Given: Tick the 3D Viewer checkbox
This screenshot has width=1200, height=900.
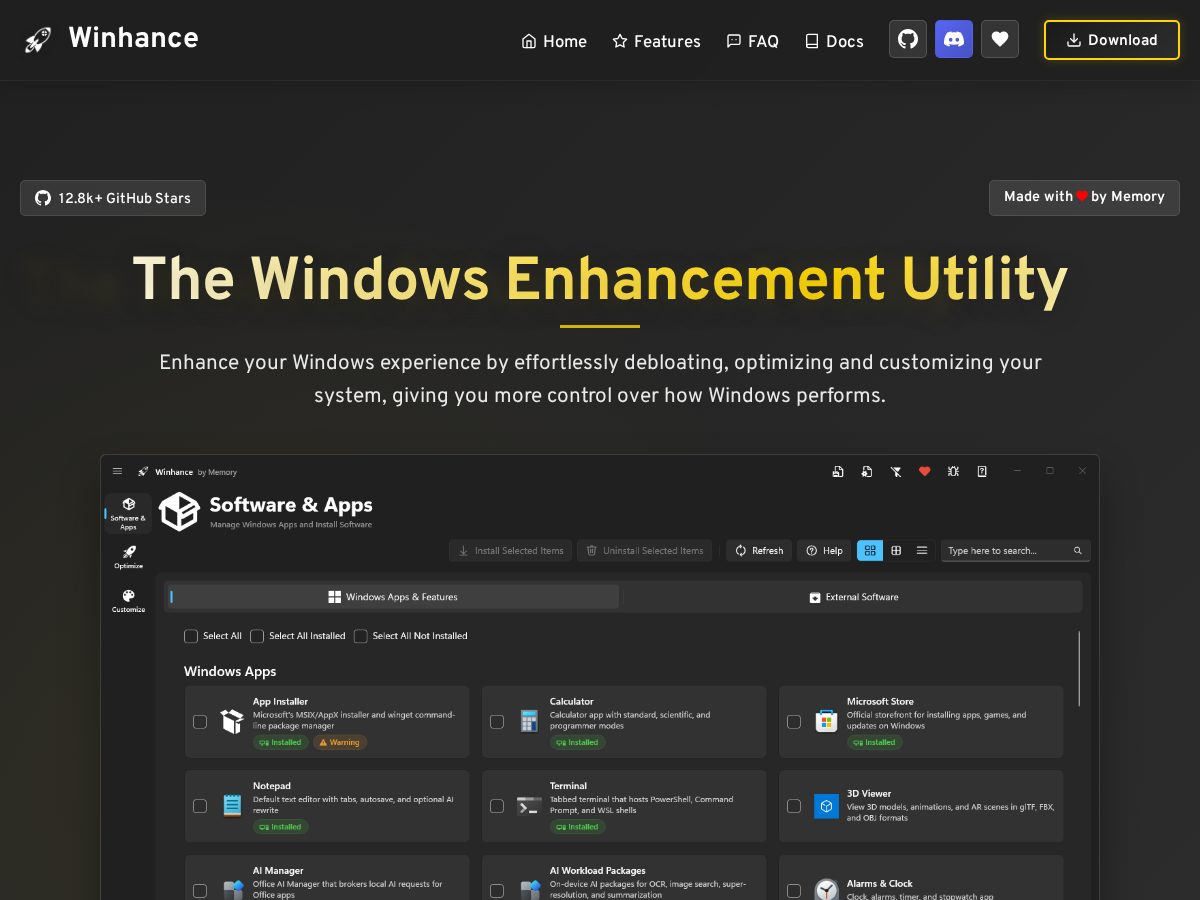Looking at the screenshot, I should click(794, 806).
